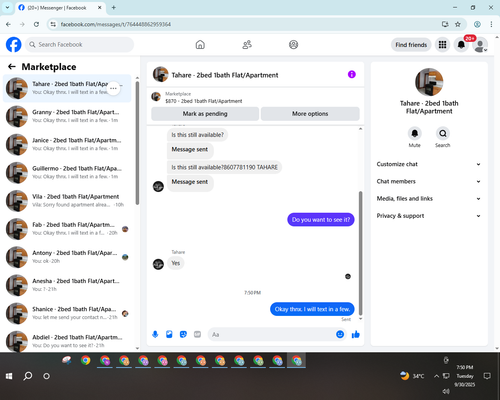Click the 'Do you want to see it?' message

(x=321, y=220)
